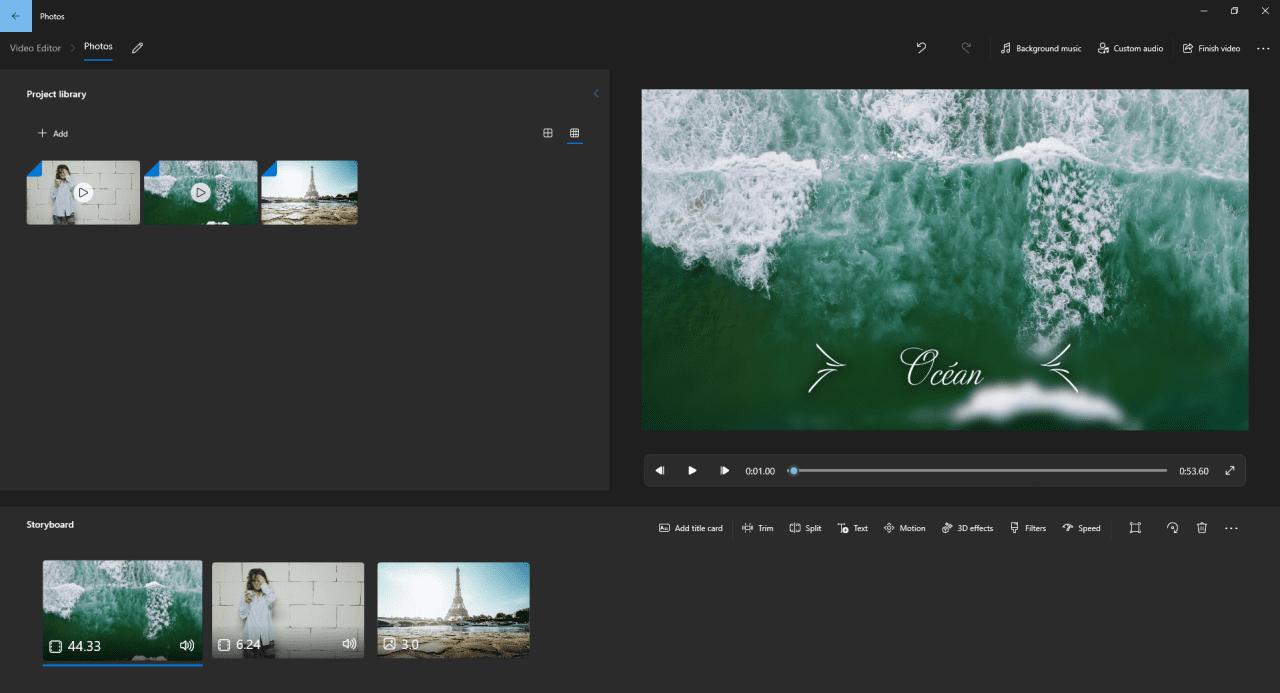The height and width of the screenshot is (693, 1280).
Task: Click the 3.0 duration on Eiffel card
Action: point(410,644)
